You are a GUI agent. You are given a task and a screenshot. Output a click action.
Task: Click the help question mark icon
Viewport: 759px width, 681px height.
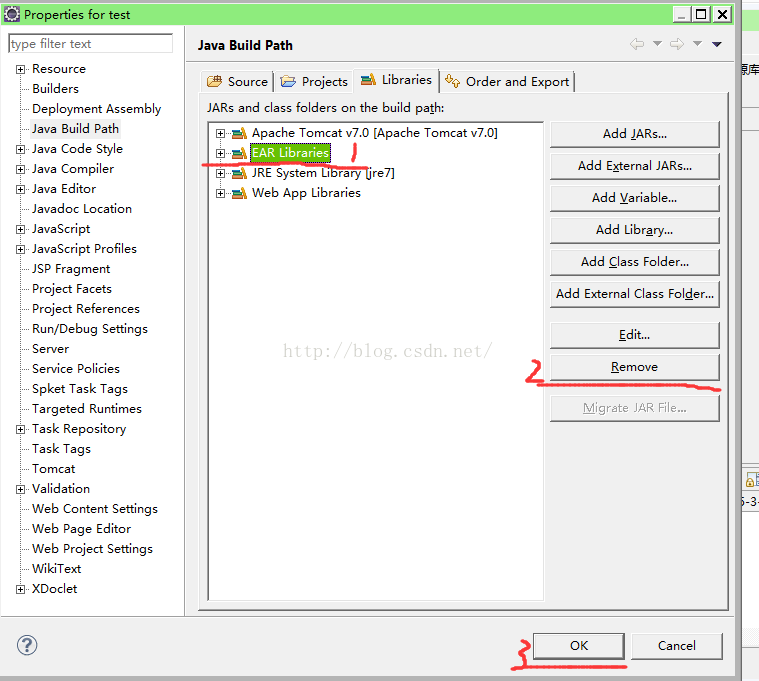tap(27, 645)
